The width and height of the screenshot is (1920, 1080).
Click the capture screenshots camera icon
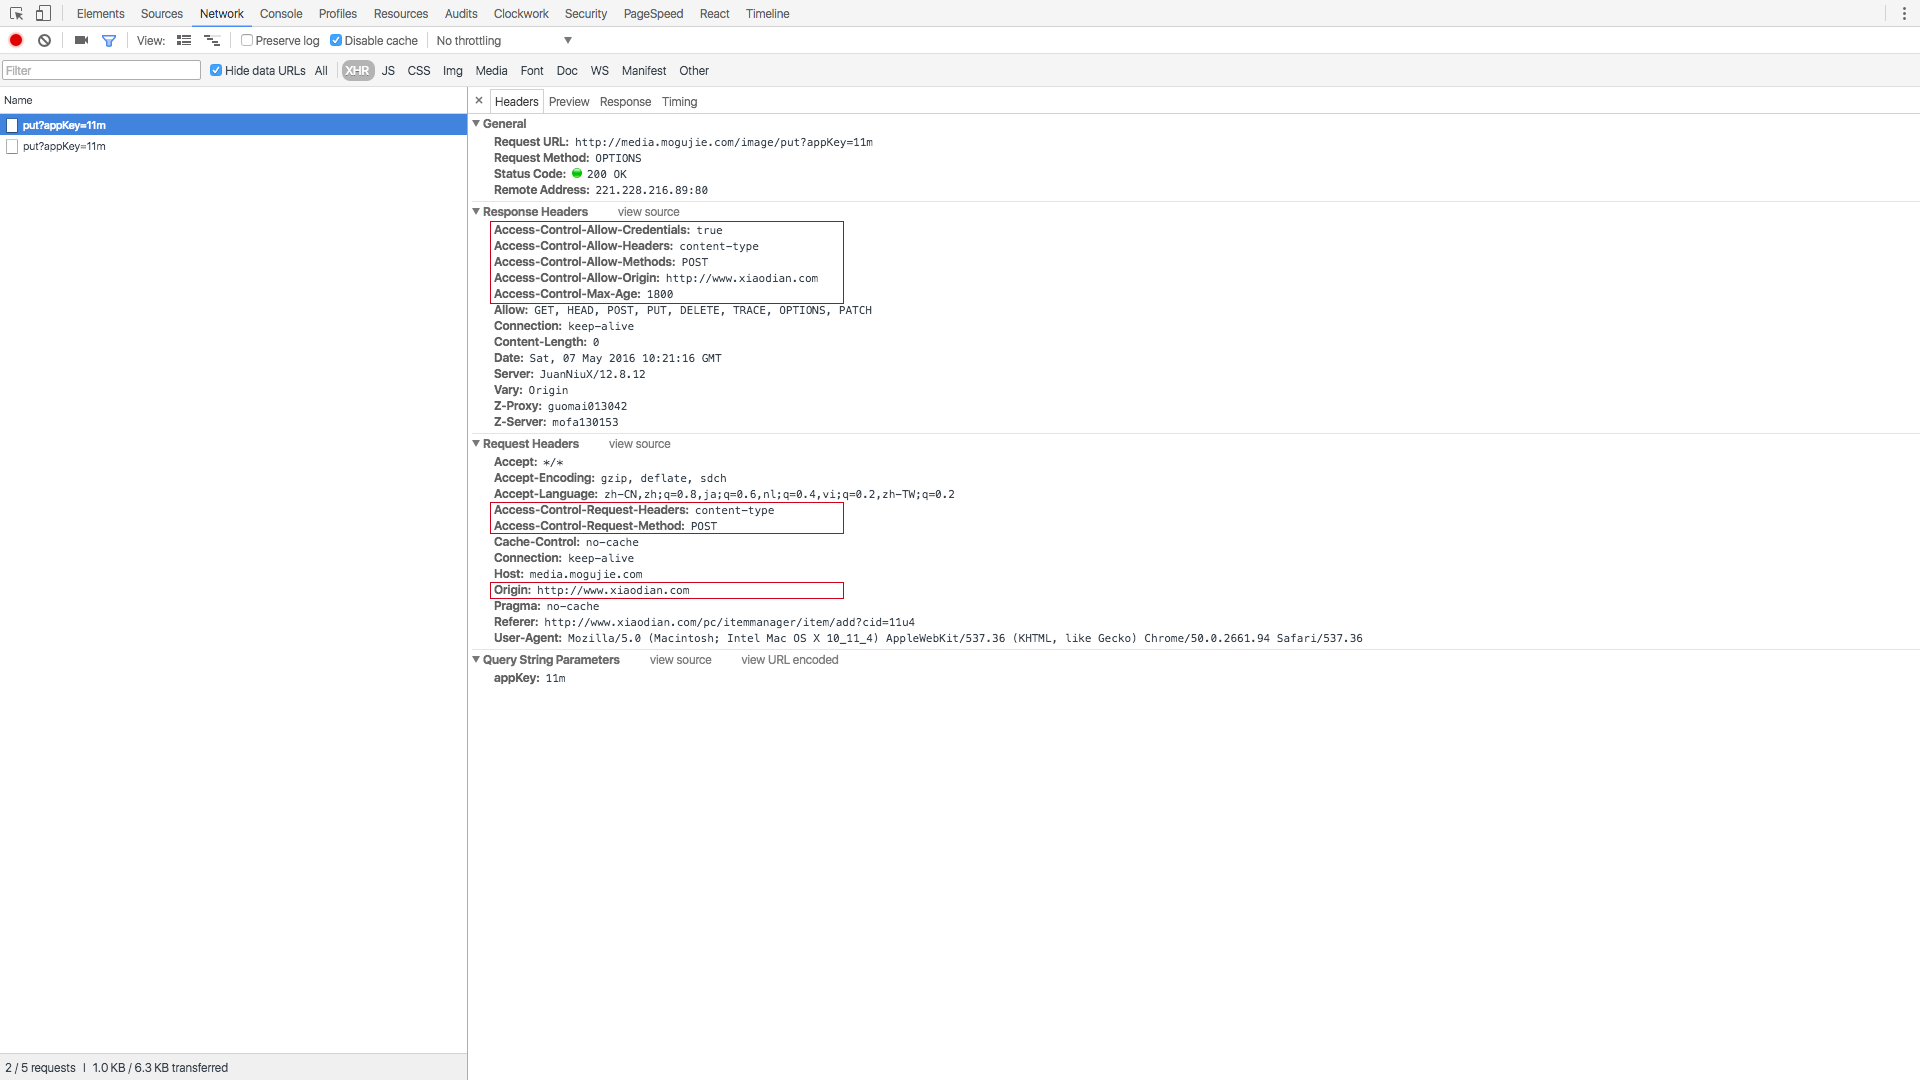pyautogui.click(x=81, y=41)
